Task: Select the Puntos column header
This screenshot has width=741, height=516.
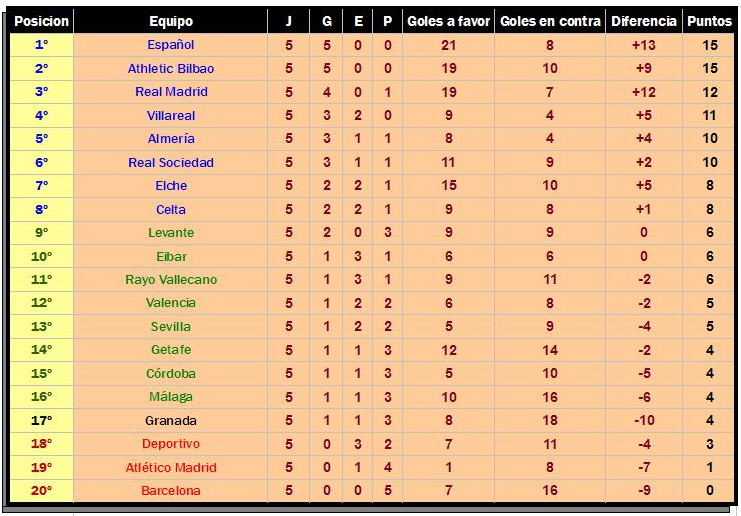Action: point(709,21)
